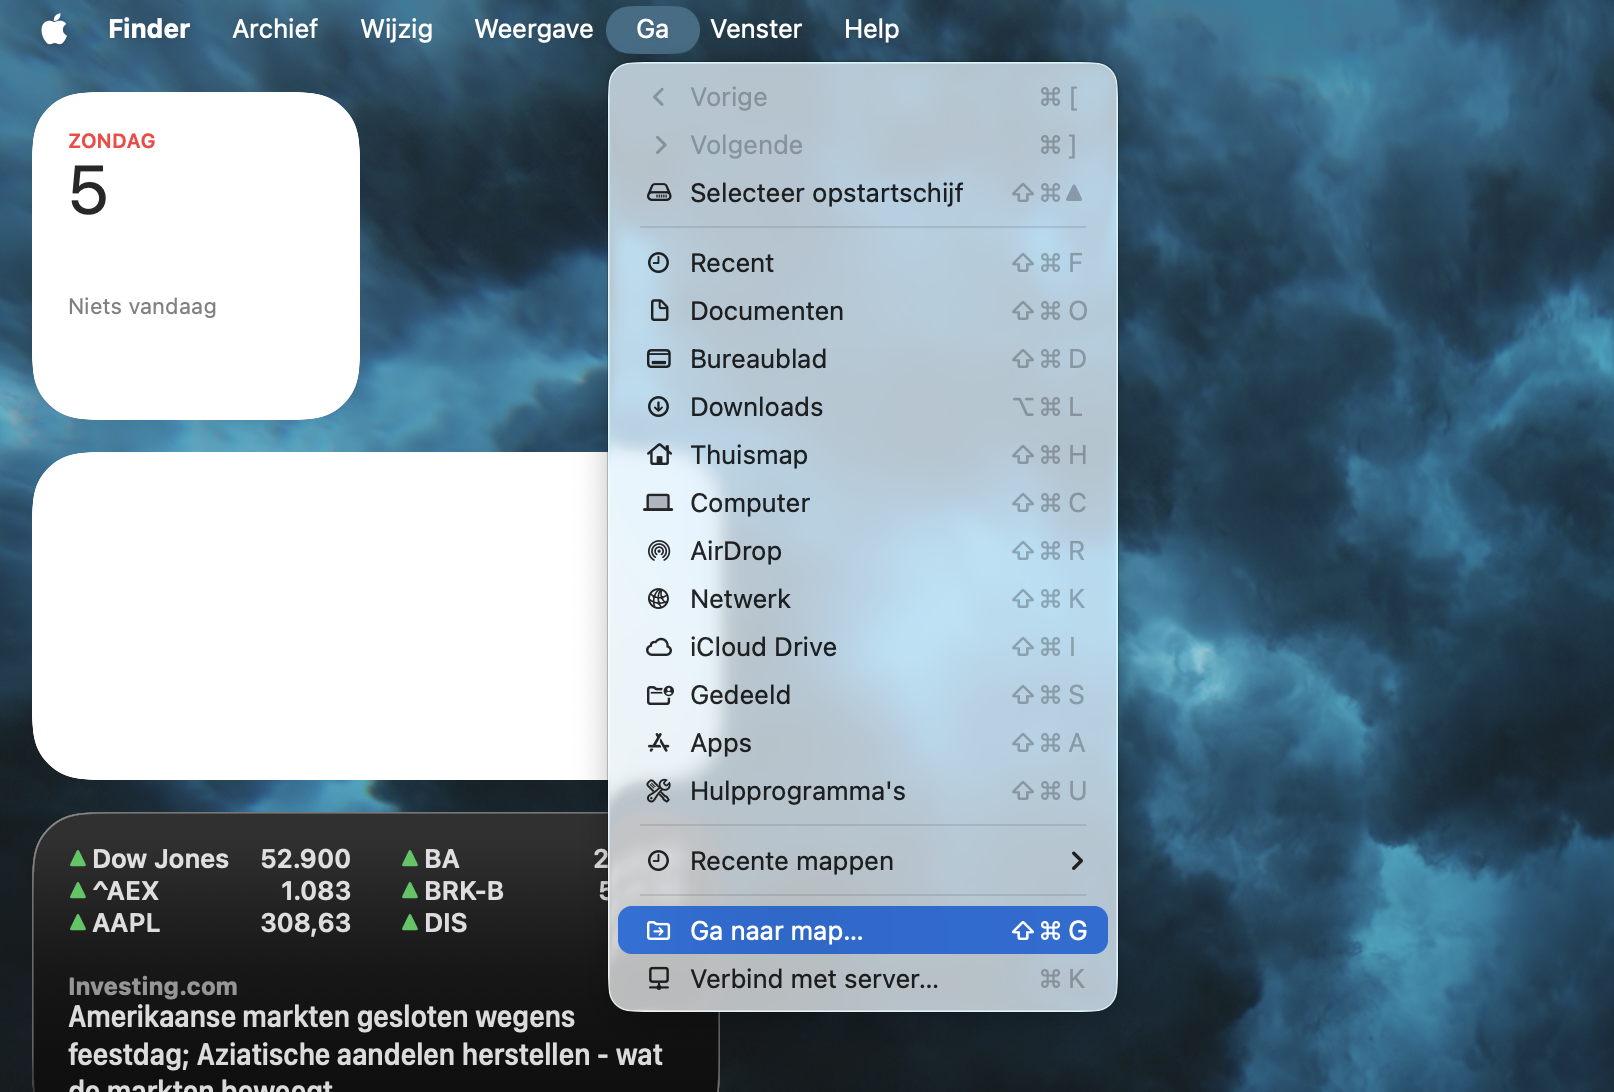Click the Gedeeld shared folder icon
1614x1092 pixels.
point(659,695)
